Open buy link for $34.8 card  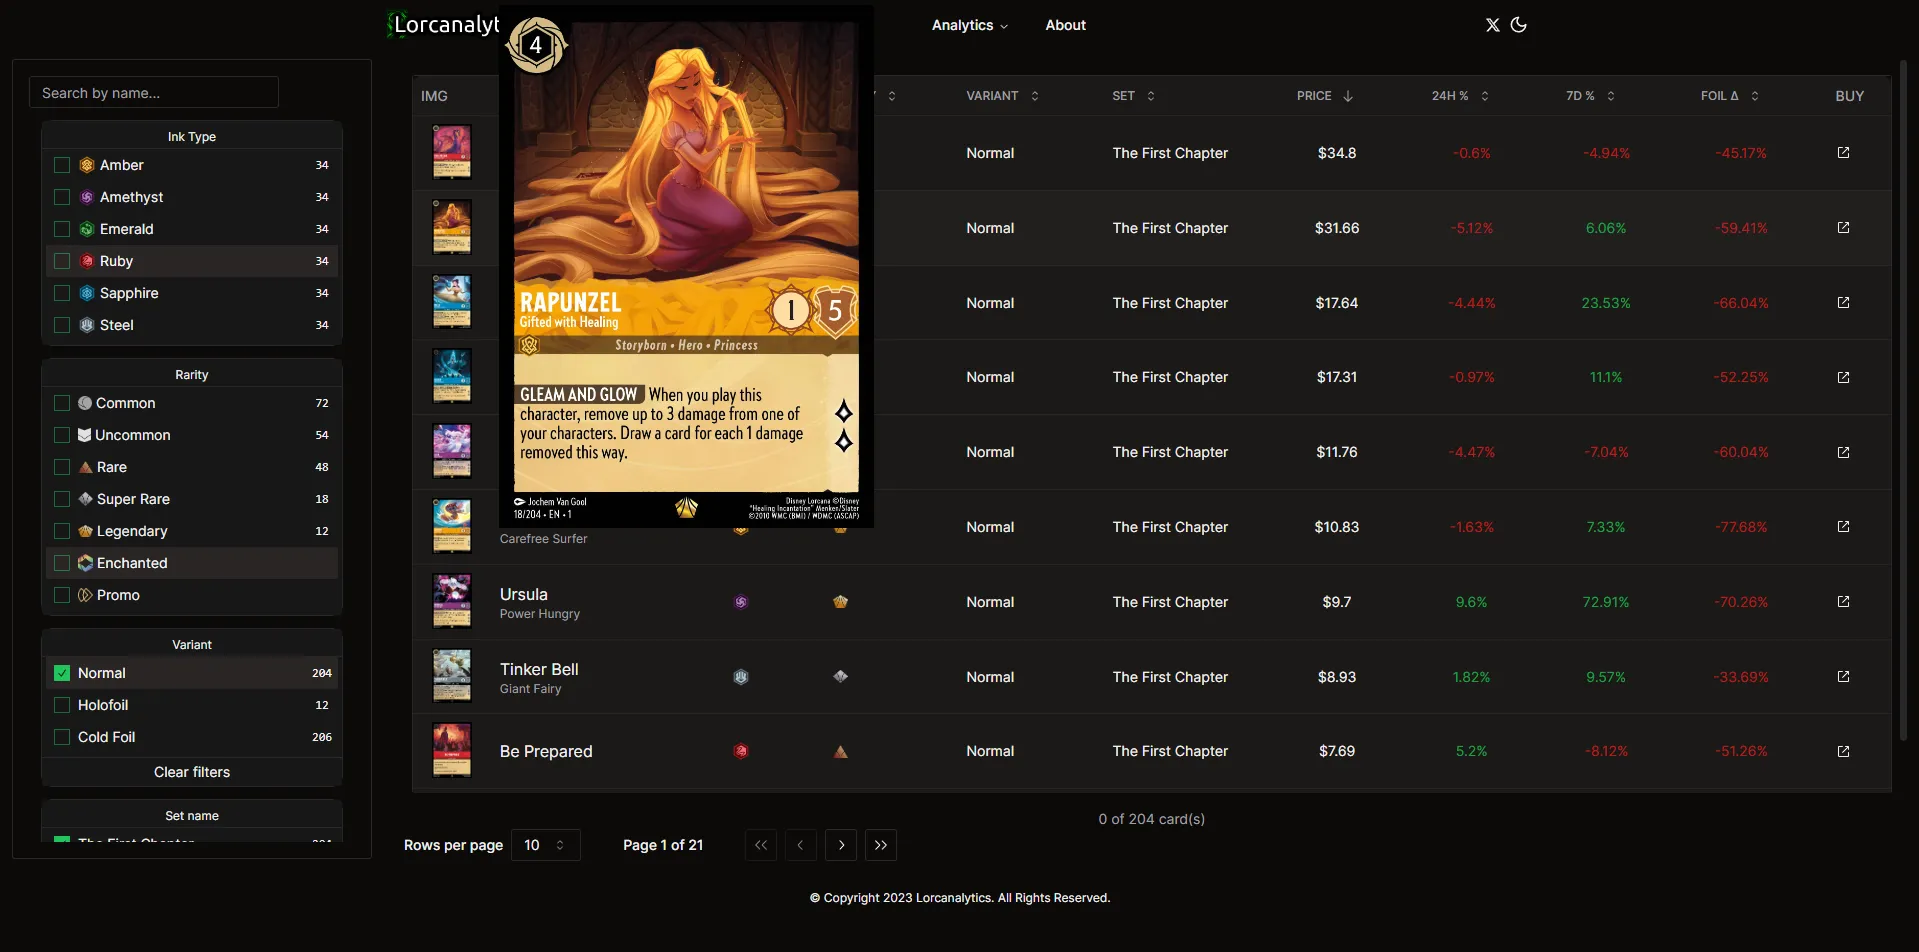(1843, 153)
